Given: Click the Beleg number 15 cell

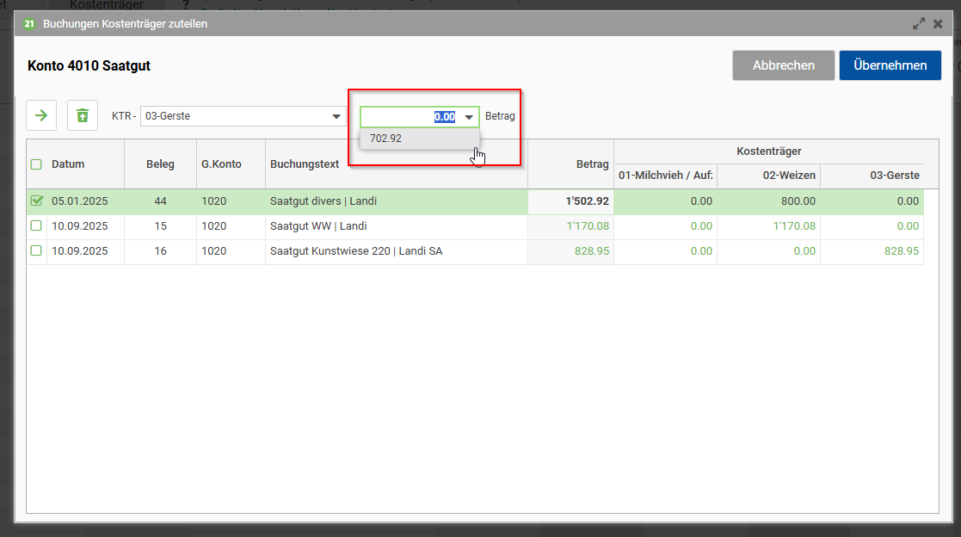Looking at the screenshot, I should (160, 226).
